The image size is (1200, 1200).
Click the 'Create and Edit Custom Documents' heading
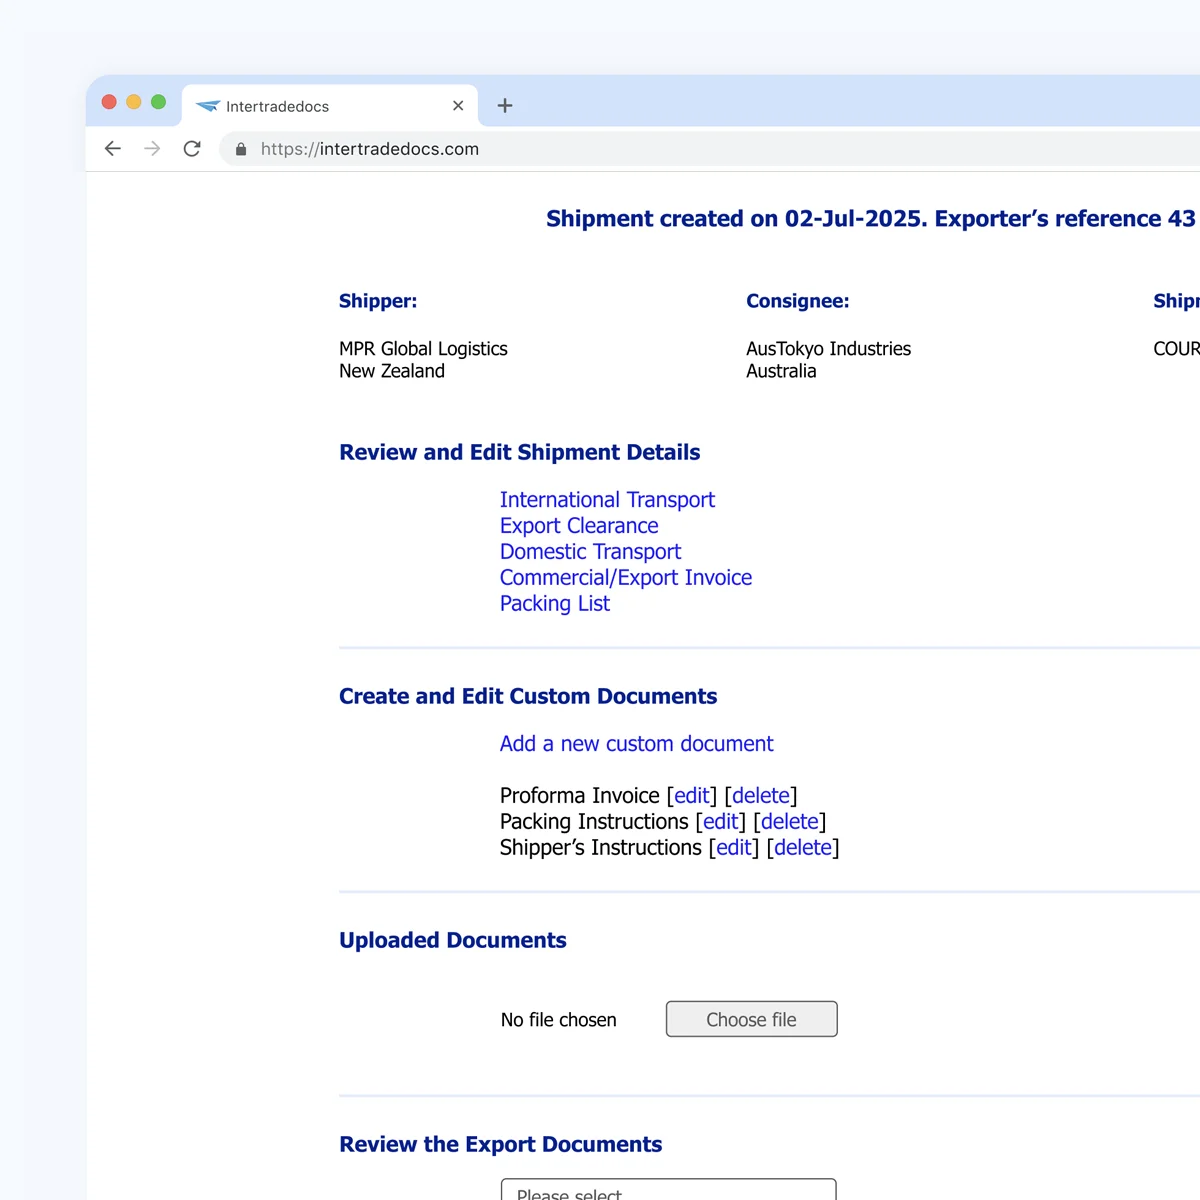pyautogui.click(x=528, y=696)
